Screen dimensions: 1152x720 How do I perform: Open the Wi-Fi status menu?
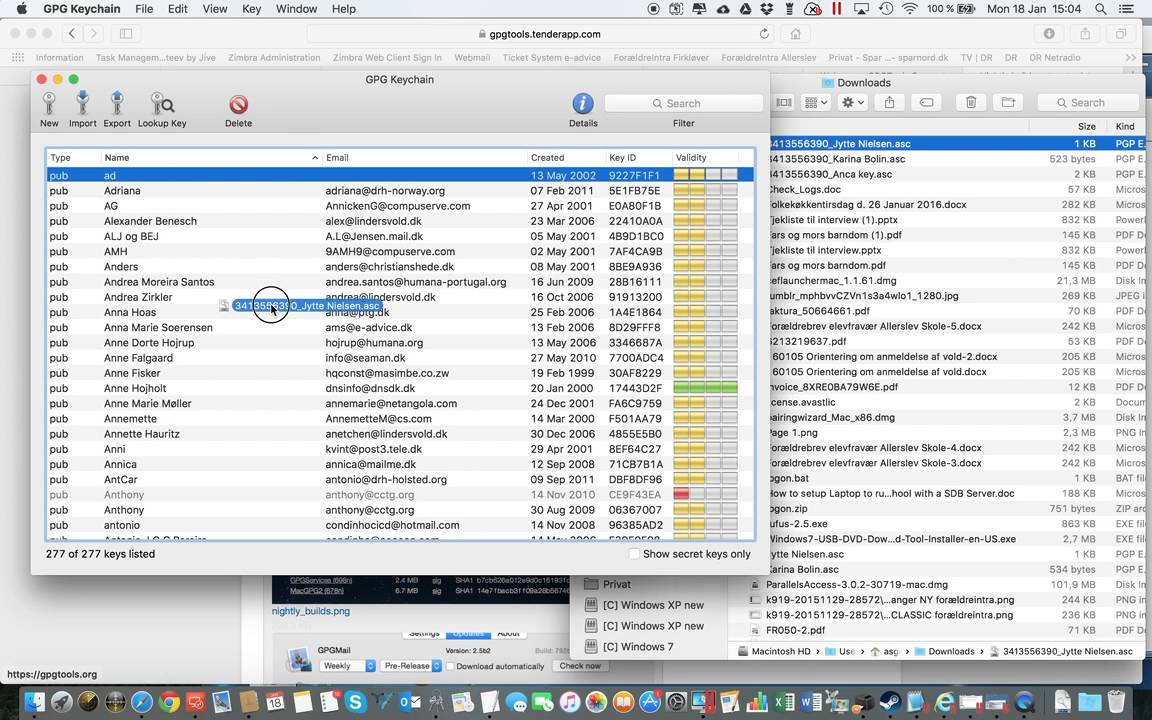910,9
